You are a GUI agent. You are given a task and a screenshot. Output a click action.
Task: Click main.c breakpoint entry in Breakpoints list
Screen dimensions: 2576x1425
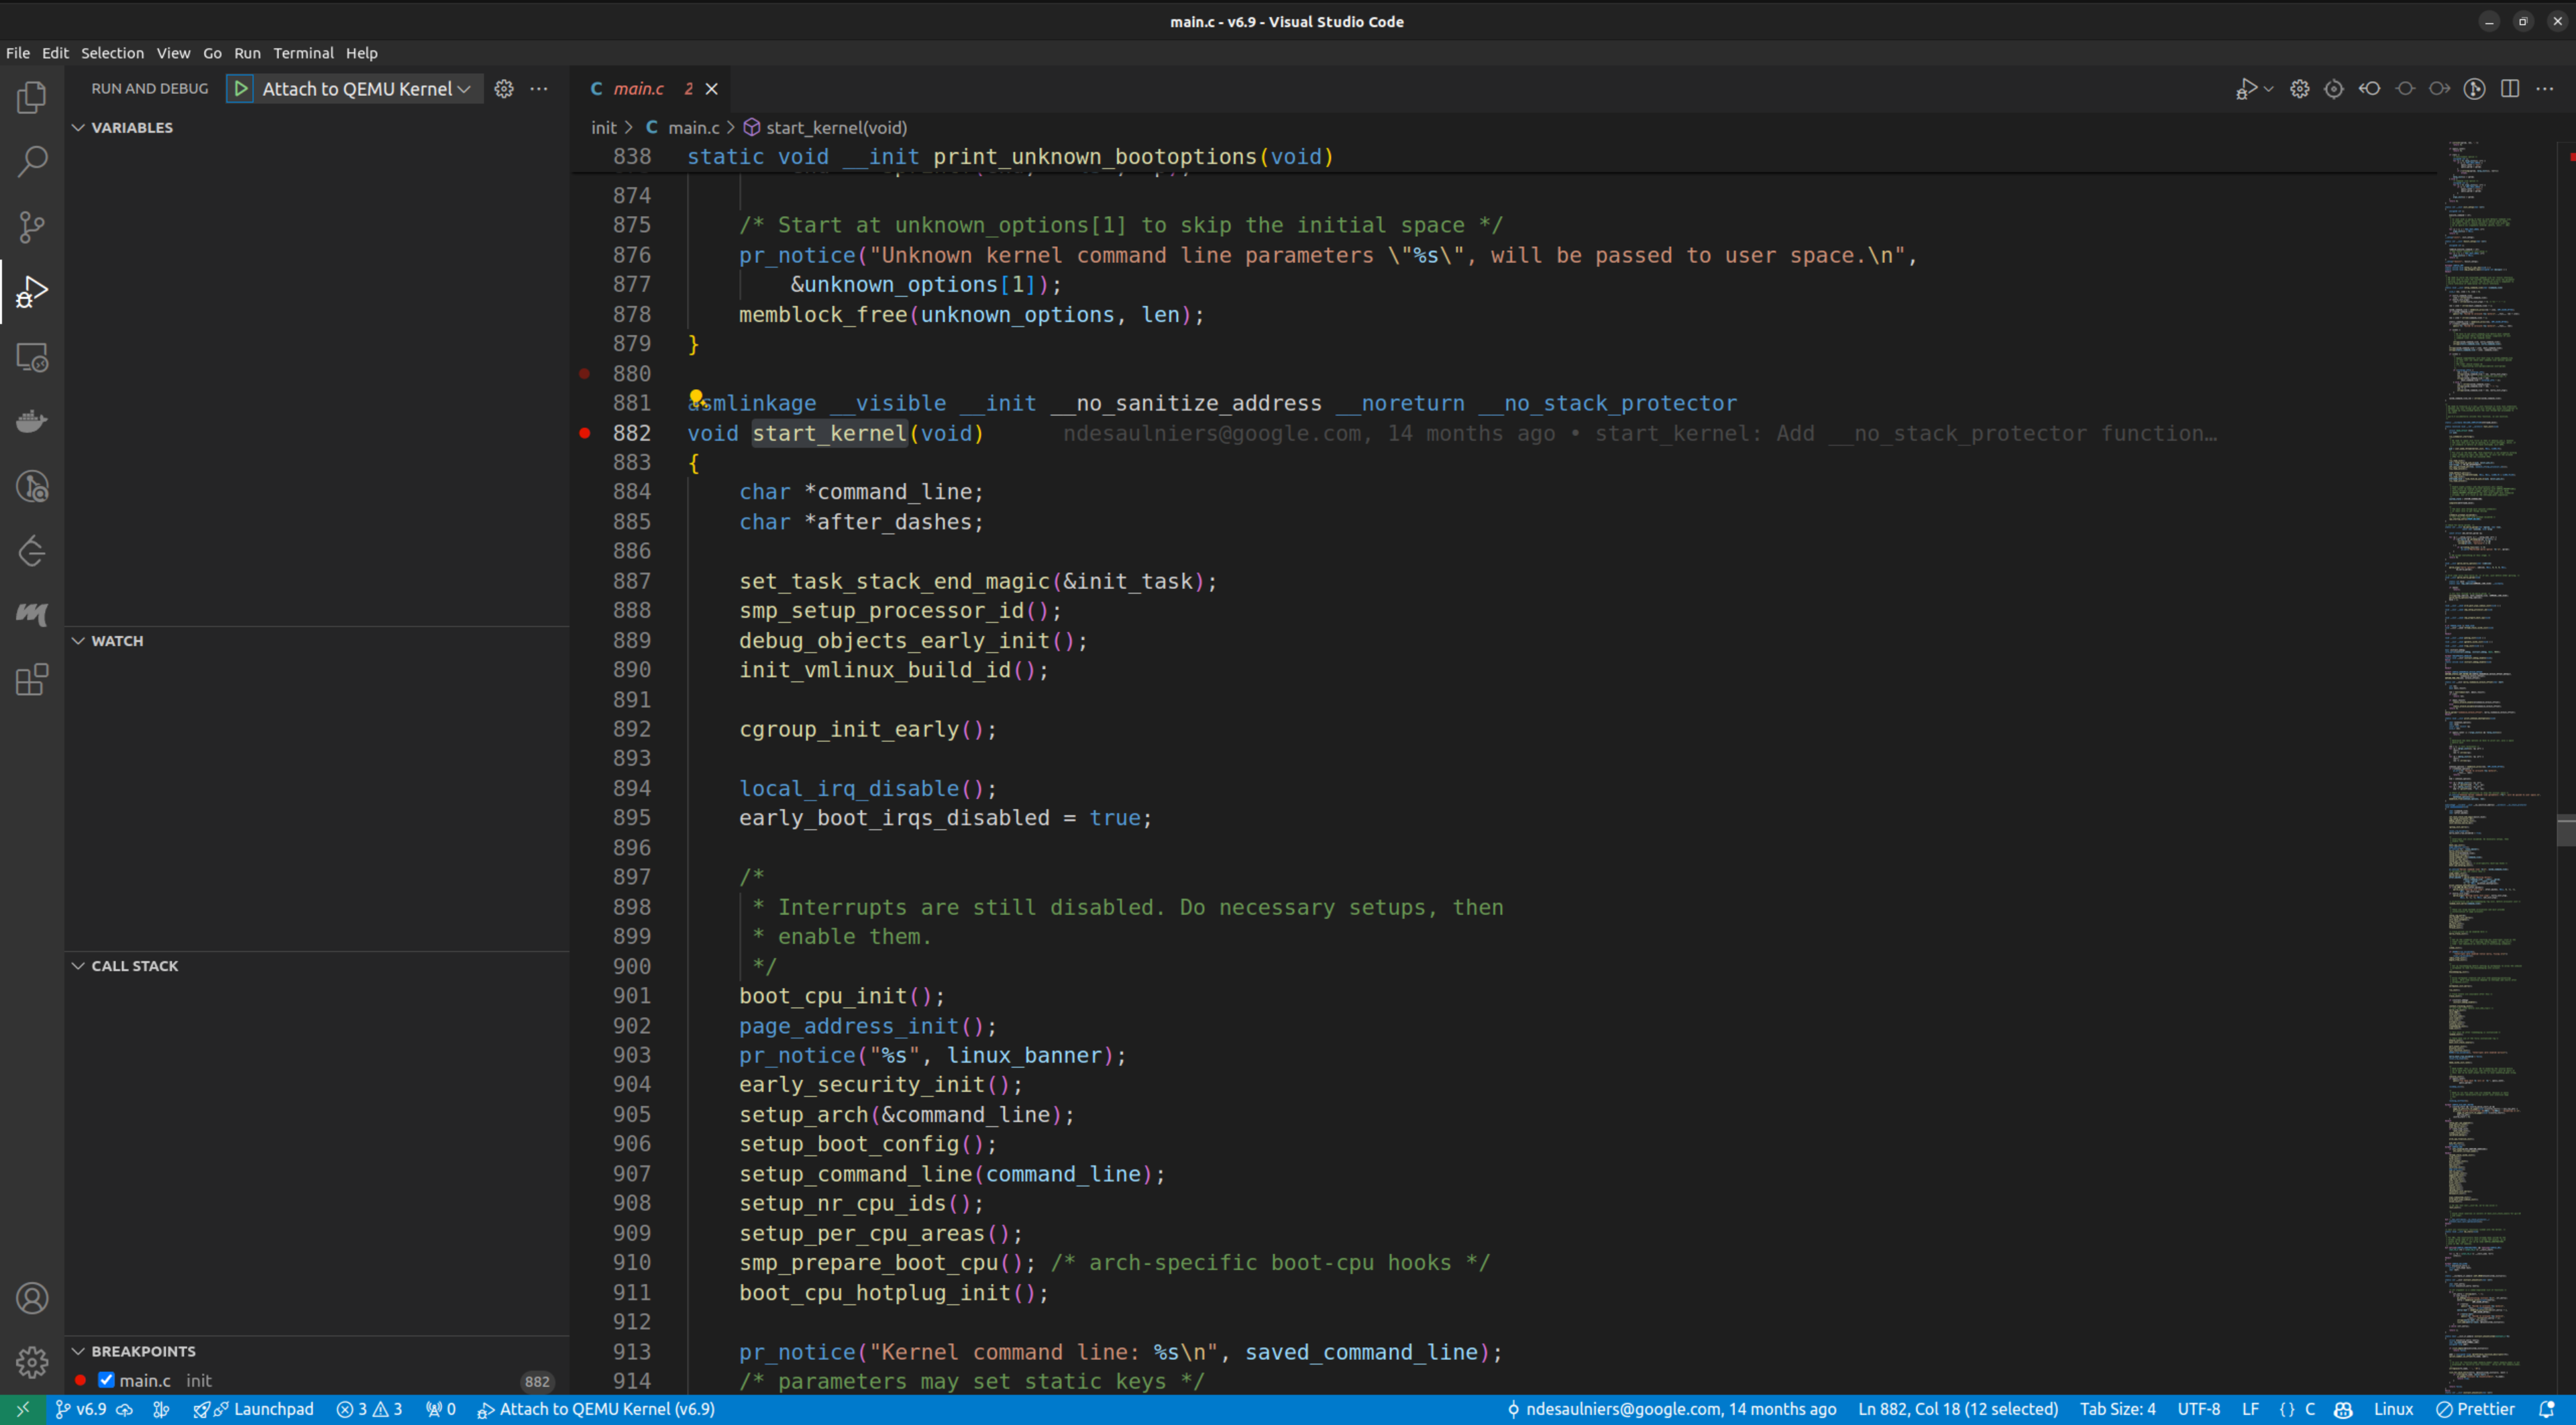pyautogui.click(x=317, y=1381)
